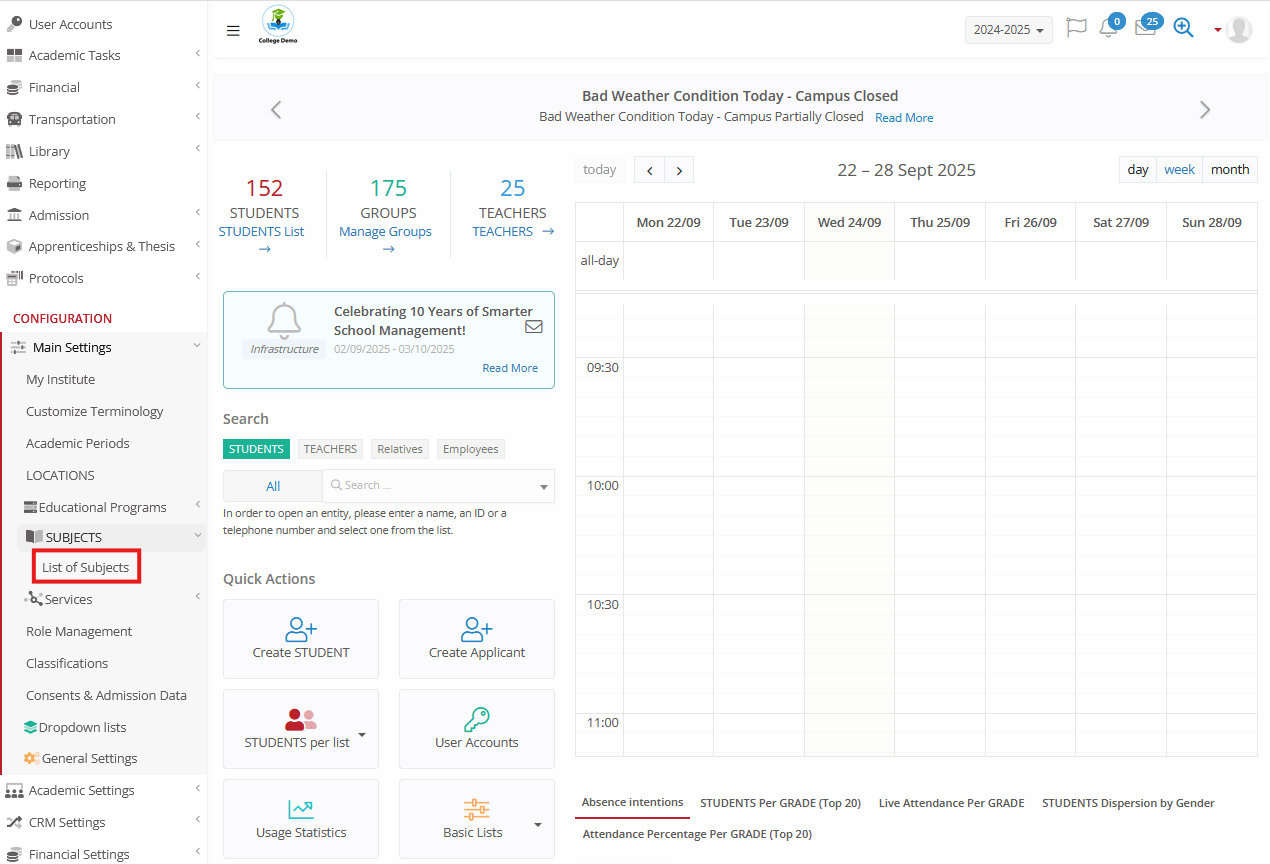Click the calendar today button
Viewport: 1270px width, 864px height.
(600, 170)
